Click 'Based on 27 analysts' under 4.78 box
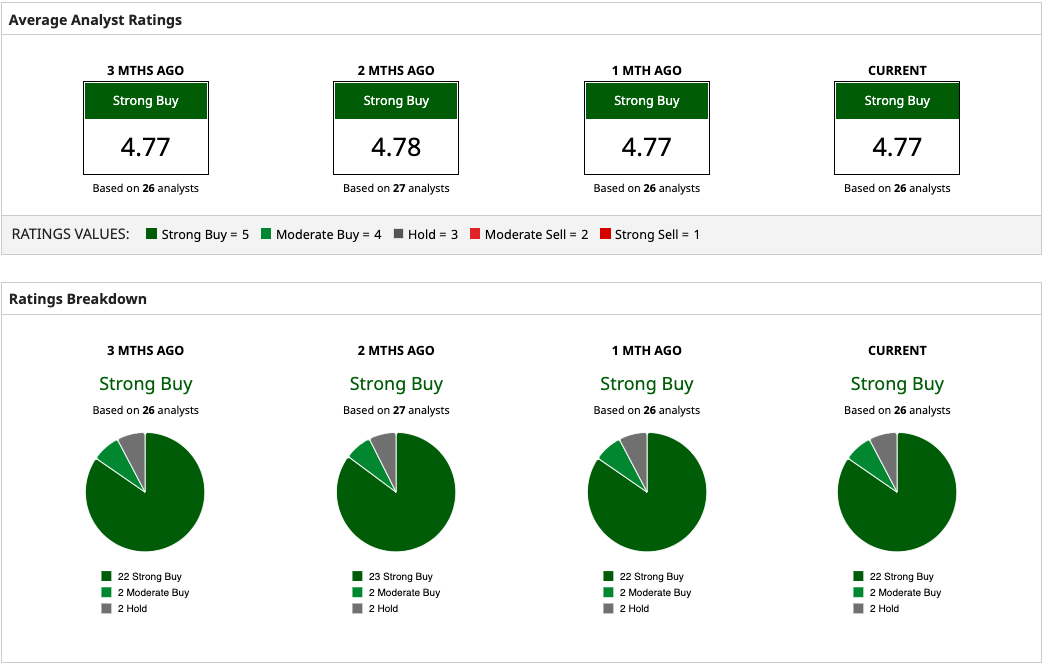 (x=396, y=188)
